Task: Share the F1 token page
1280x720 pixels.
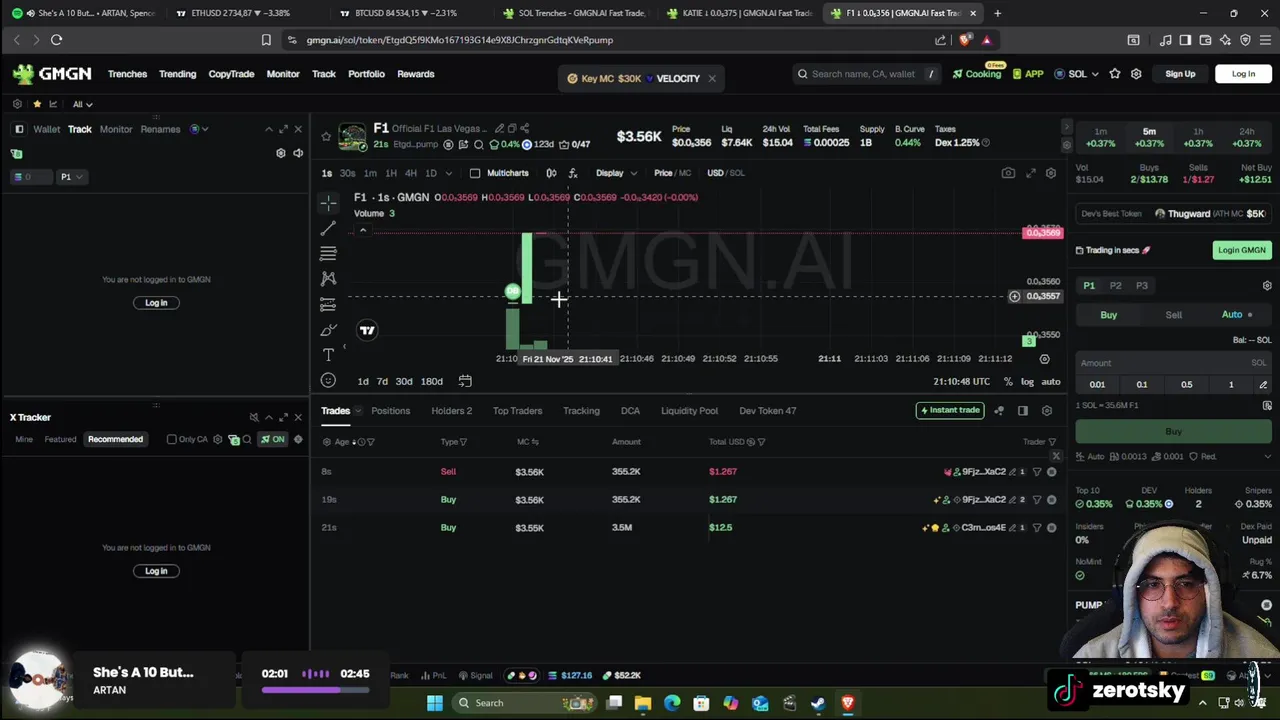Action: 524,129
